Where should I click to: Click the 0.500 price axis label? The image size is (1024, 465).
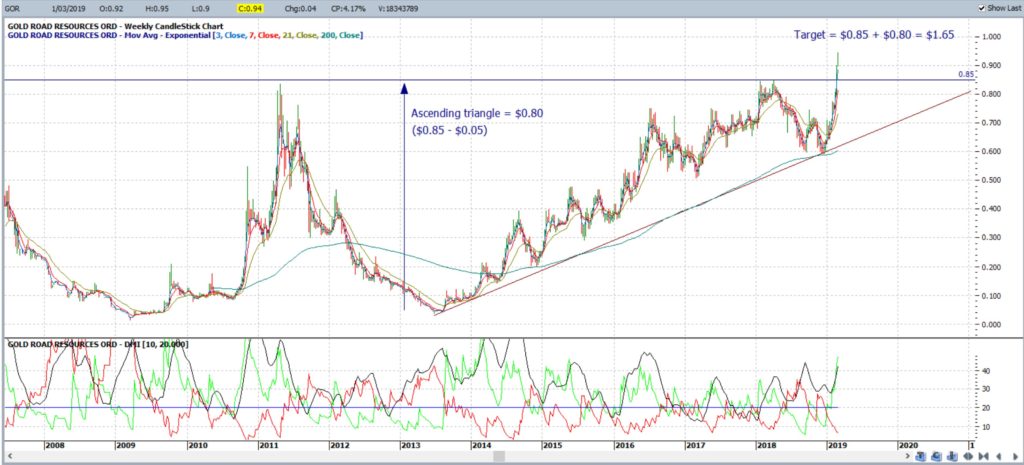pos(989,180)
